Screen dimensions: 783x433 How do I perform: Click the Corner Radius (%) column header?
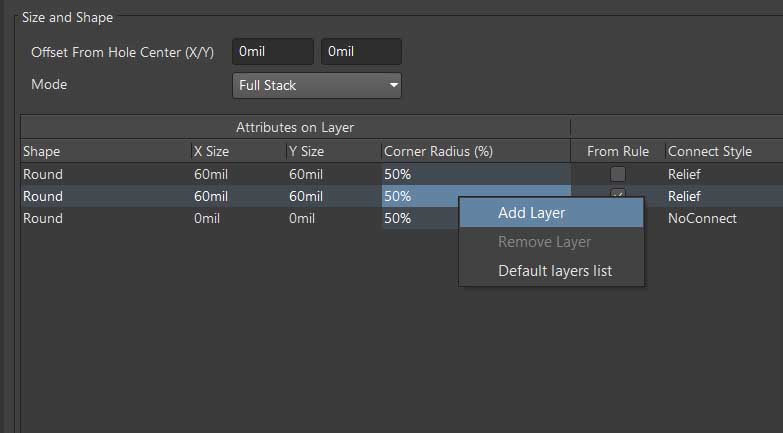tap(438, 152)
